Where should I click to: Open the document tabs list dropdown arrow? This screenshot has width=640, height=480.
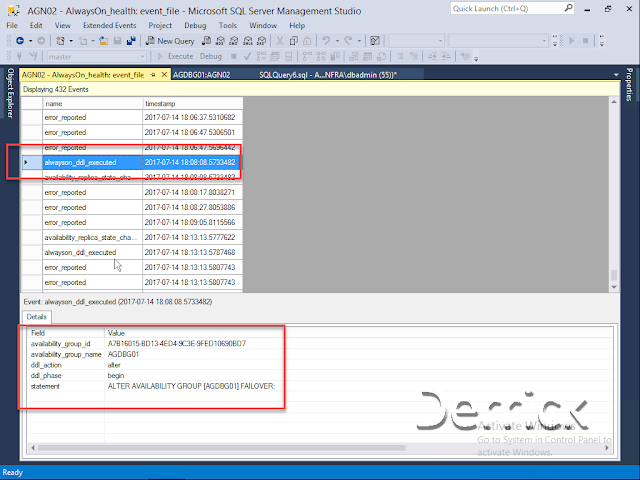[x=616, y=75]
